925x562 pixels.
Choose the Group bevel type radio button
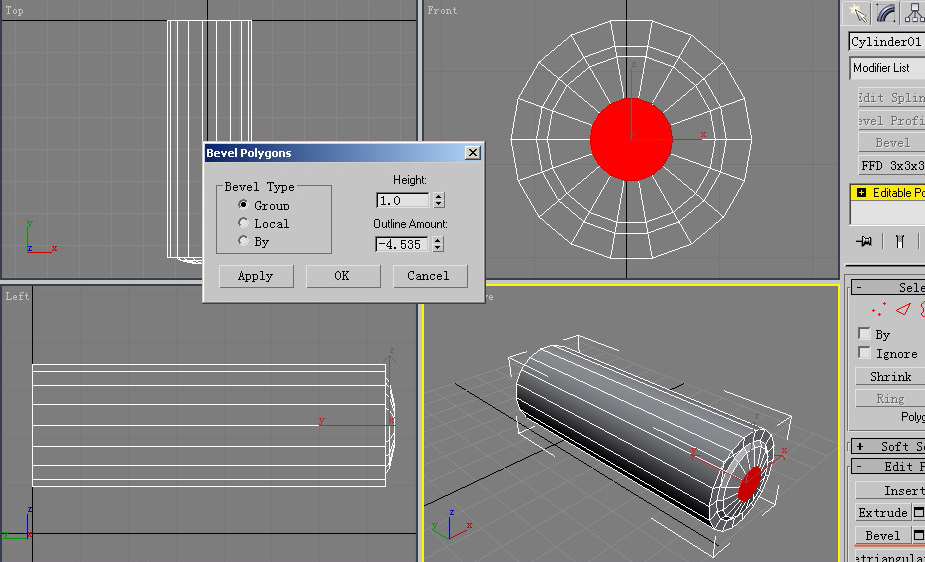[x=243, y=204]
